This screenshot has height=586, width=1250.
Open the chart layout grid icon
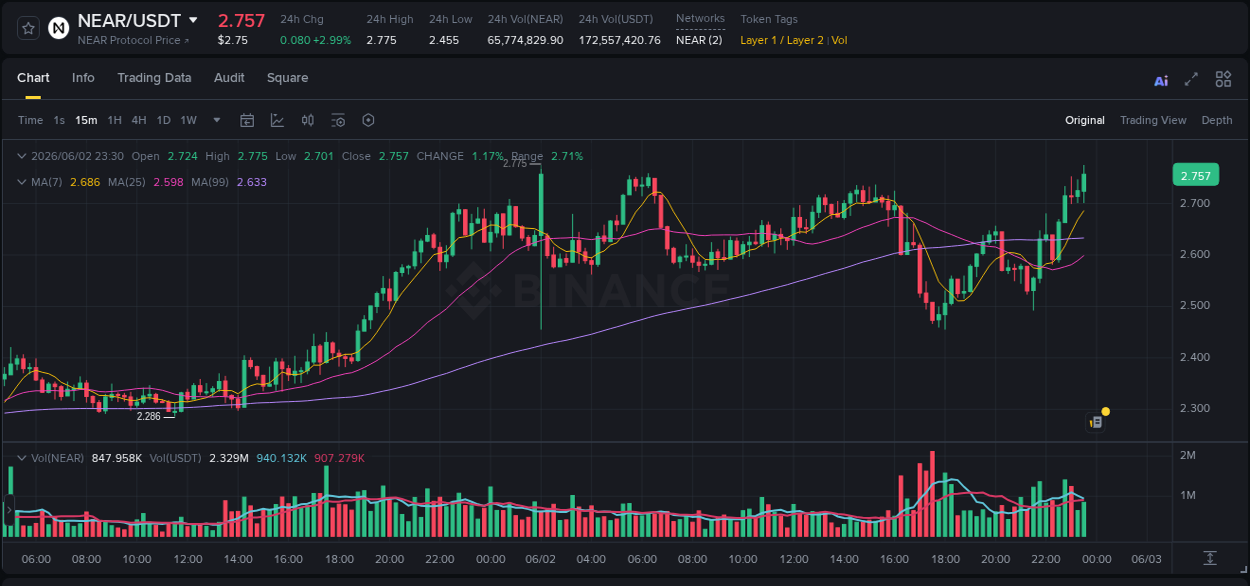click(x=1223, y=79)
